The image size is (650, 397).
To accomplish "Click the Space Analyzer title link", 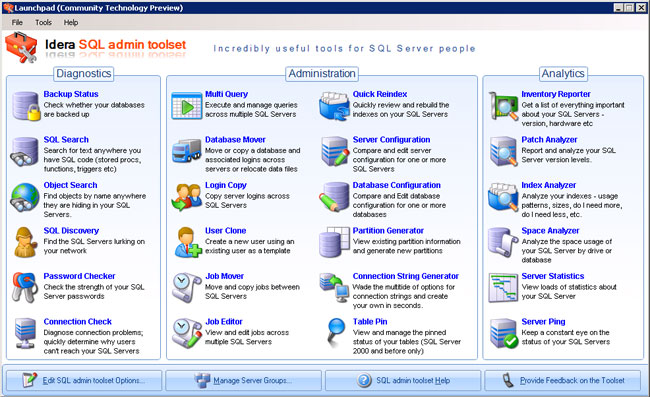I will click(x=550, y=230).
